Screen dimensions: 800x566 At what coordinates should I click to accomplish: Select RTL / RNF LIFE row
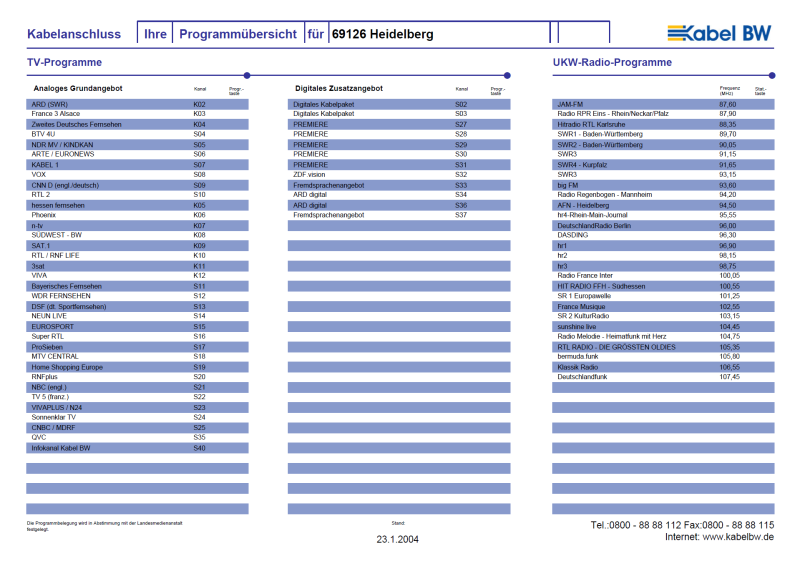pos(137,256)
